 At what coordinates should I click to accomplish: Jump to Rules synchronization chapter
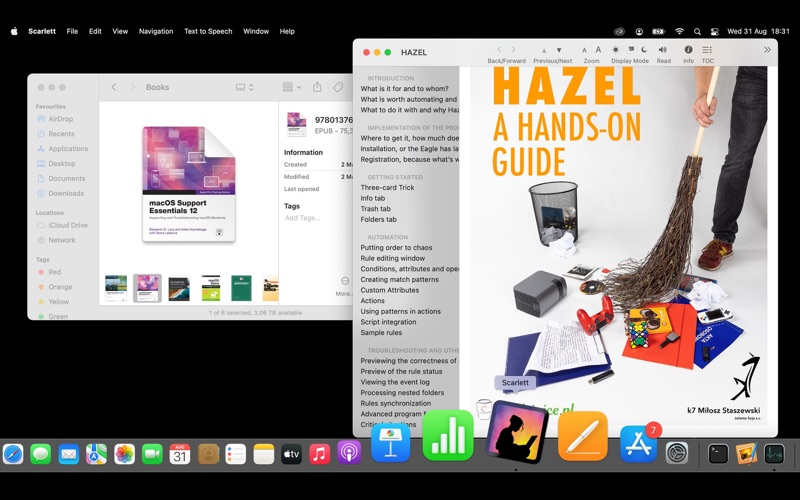395,403
